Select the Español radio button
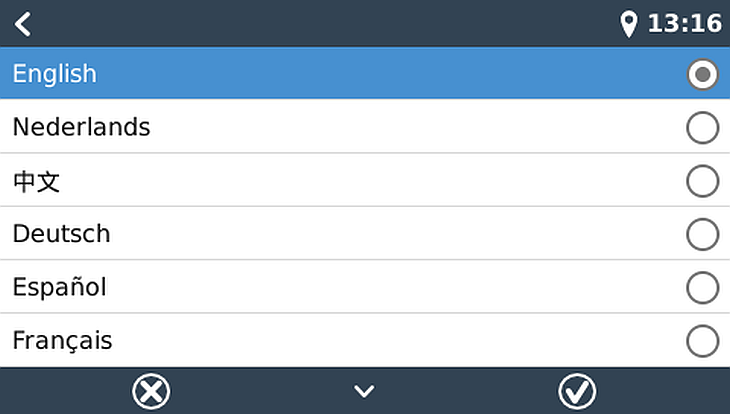730x414 pixels. tap(703, 288)
